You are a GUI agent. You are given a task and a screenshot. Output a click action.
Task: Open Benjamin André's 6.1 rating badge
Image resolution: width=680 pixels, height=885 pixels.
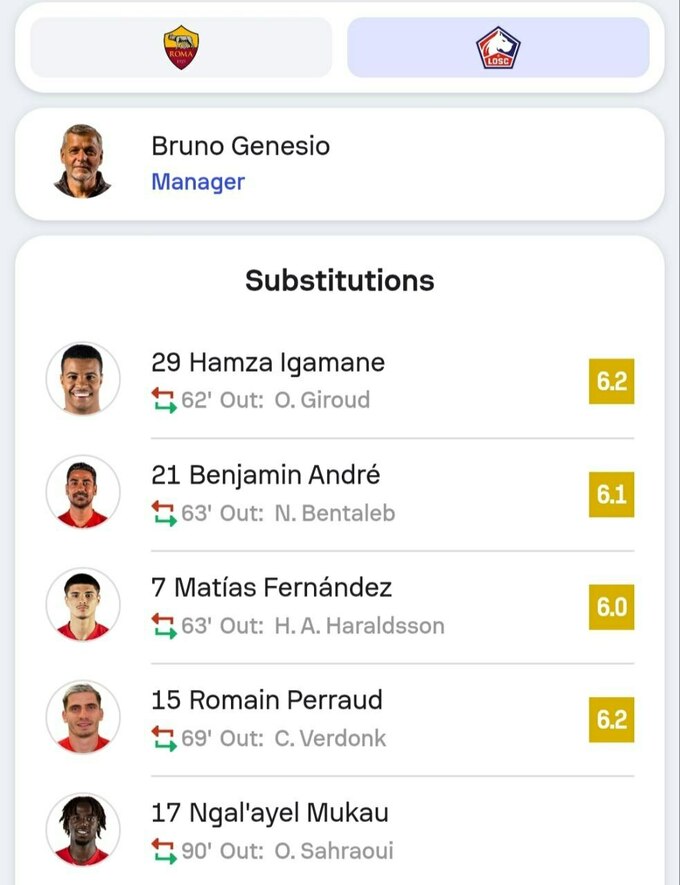611,494
